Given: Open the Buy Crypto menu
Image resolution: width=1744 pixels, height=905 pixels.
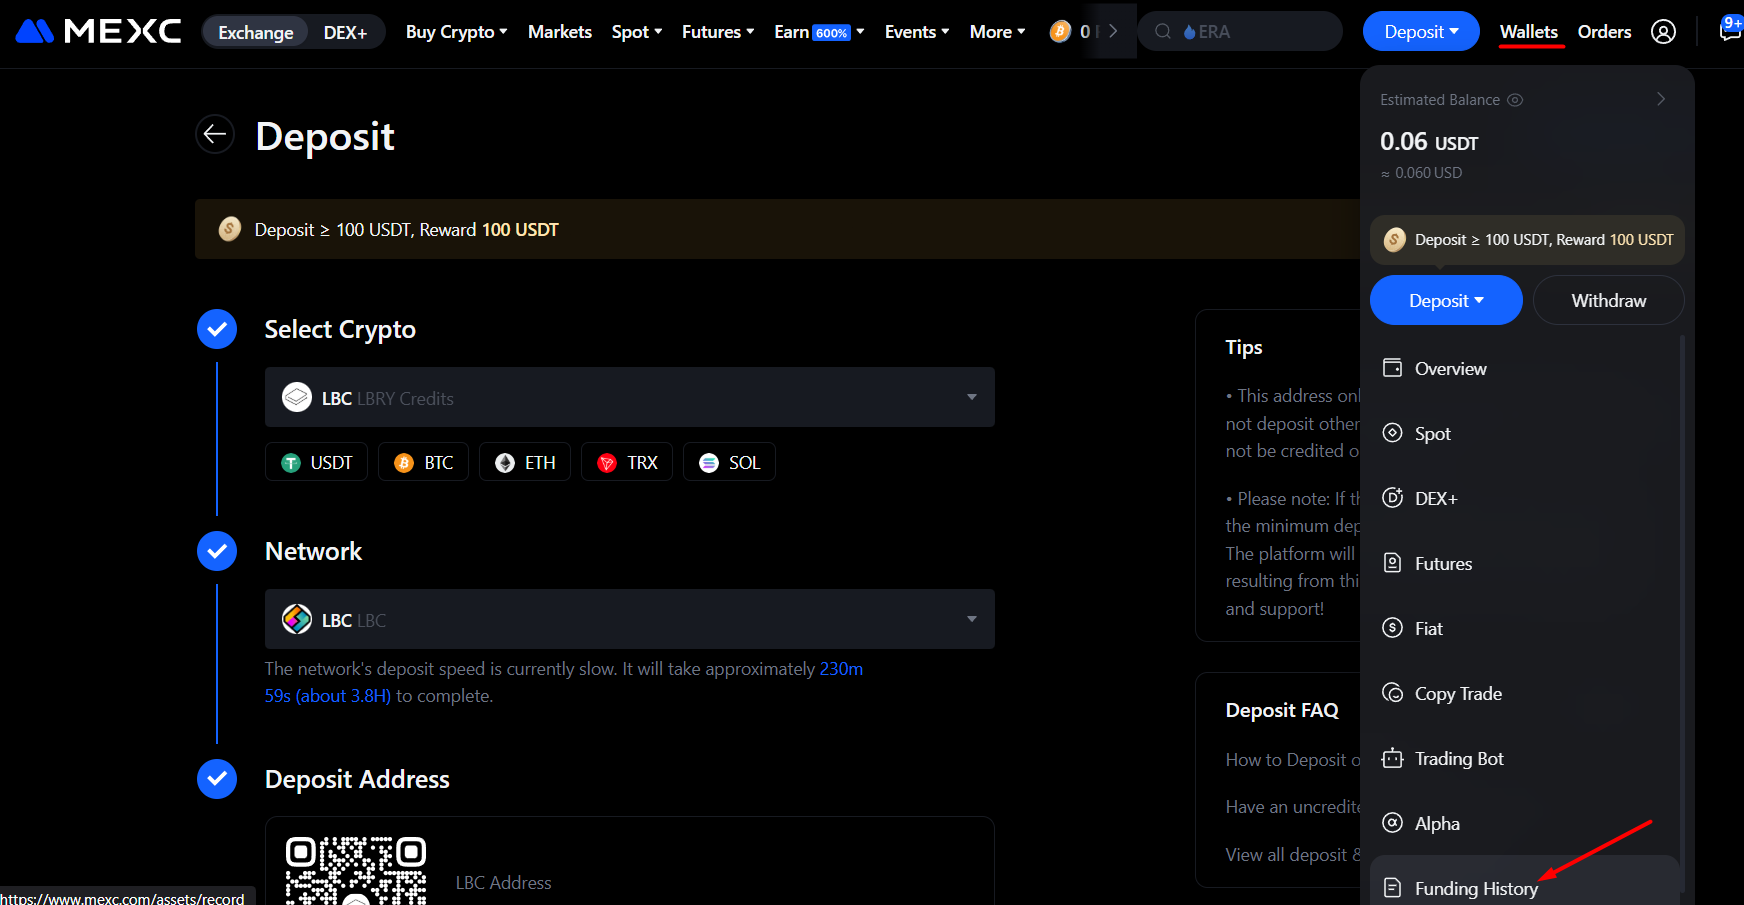Looking at the screenshot, I should (456, 32).
